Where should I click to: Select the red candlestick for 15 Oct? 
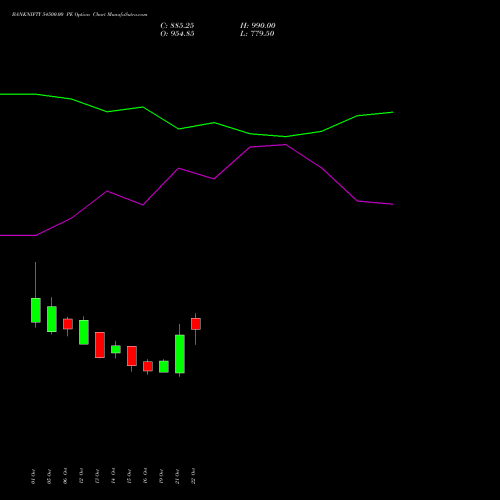pyautogui.click(x=132, y=356)
